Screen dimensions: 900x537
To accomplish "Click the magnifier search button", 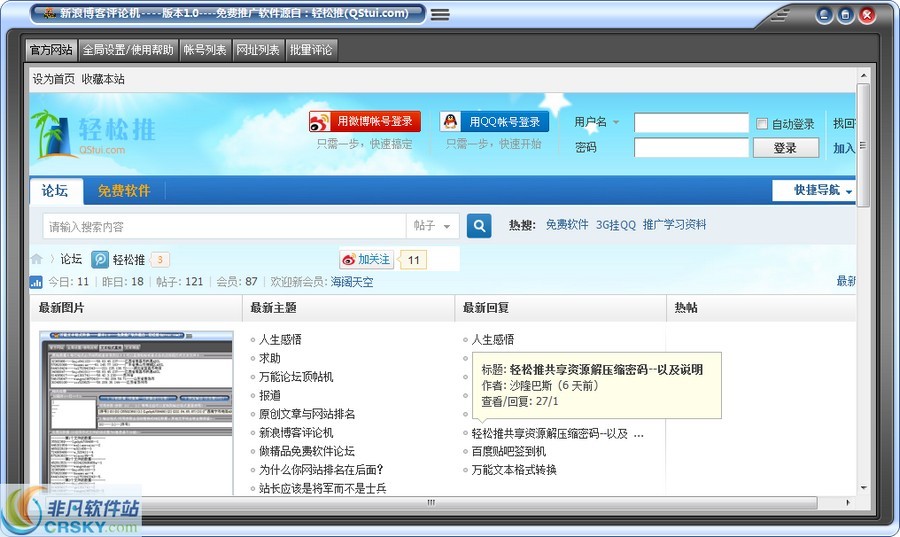I will click(x=479, y=226).
